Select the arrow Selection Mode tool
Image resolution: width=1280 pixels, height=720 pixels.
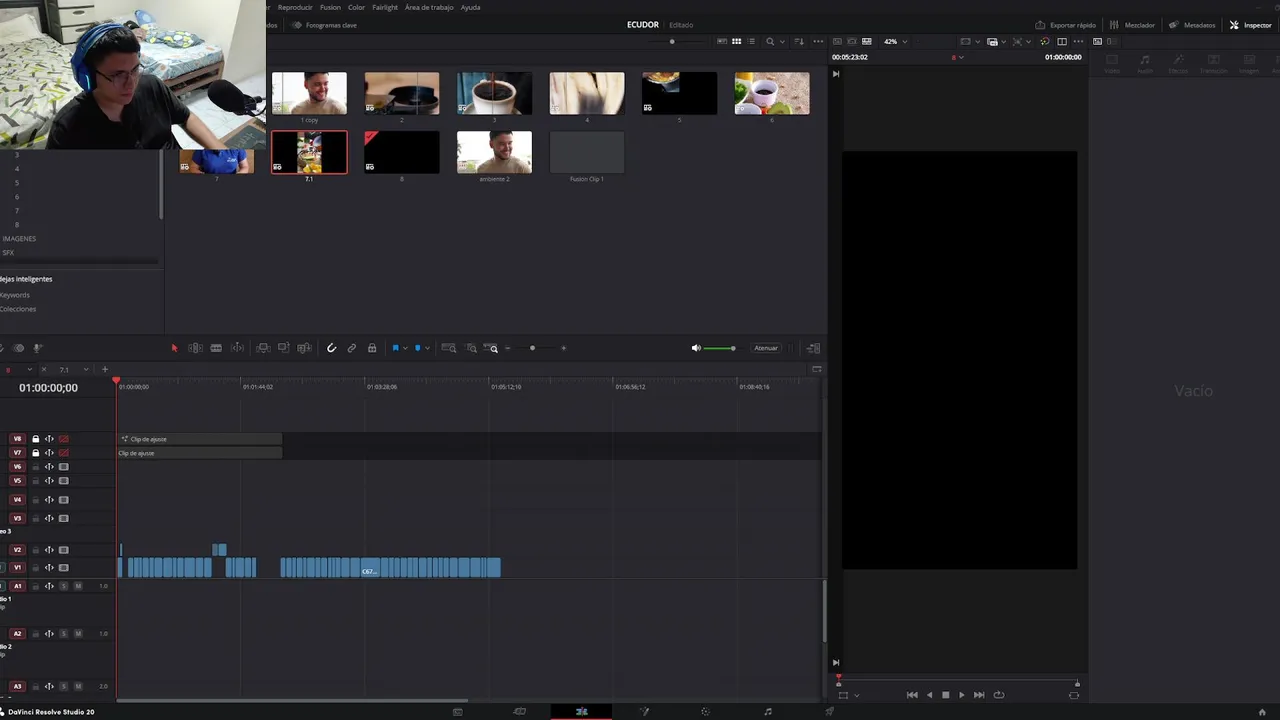pyautogui.click(x=174, y=348)
